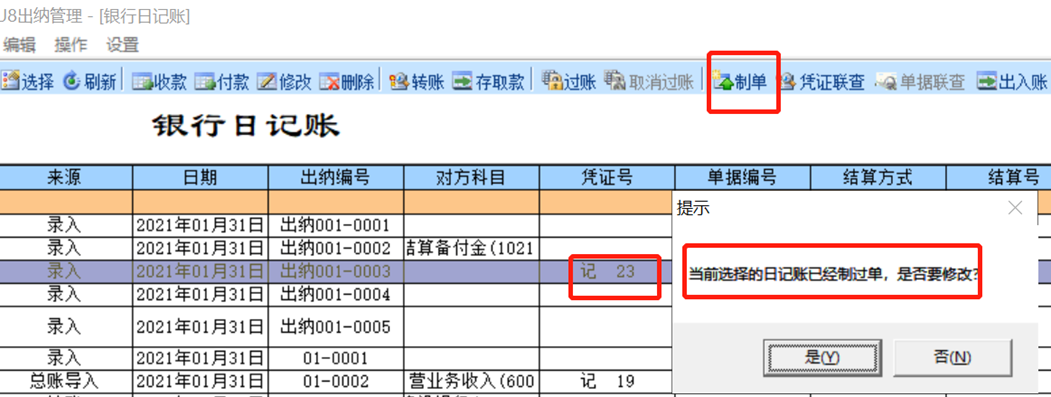Click the 凭证号 column header

[607, 178]
